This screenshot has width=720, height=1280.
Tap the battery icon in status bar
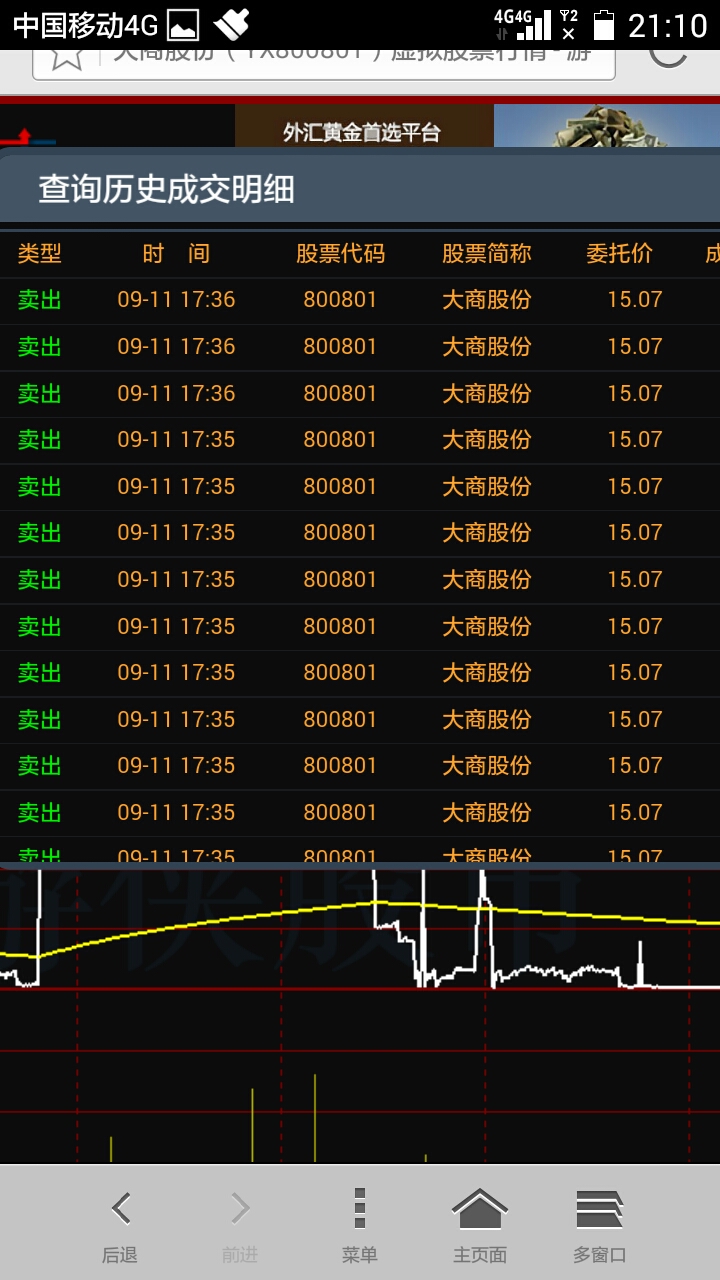[603, 25]
